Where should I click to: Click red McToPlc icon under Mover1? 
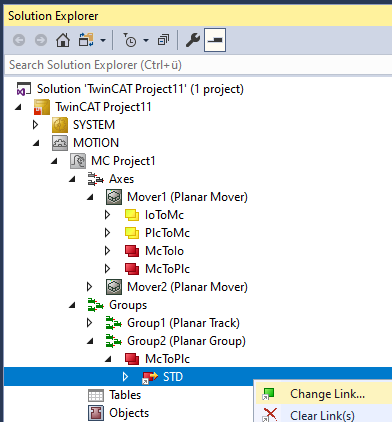pos(132,269)
